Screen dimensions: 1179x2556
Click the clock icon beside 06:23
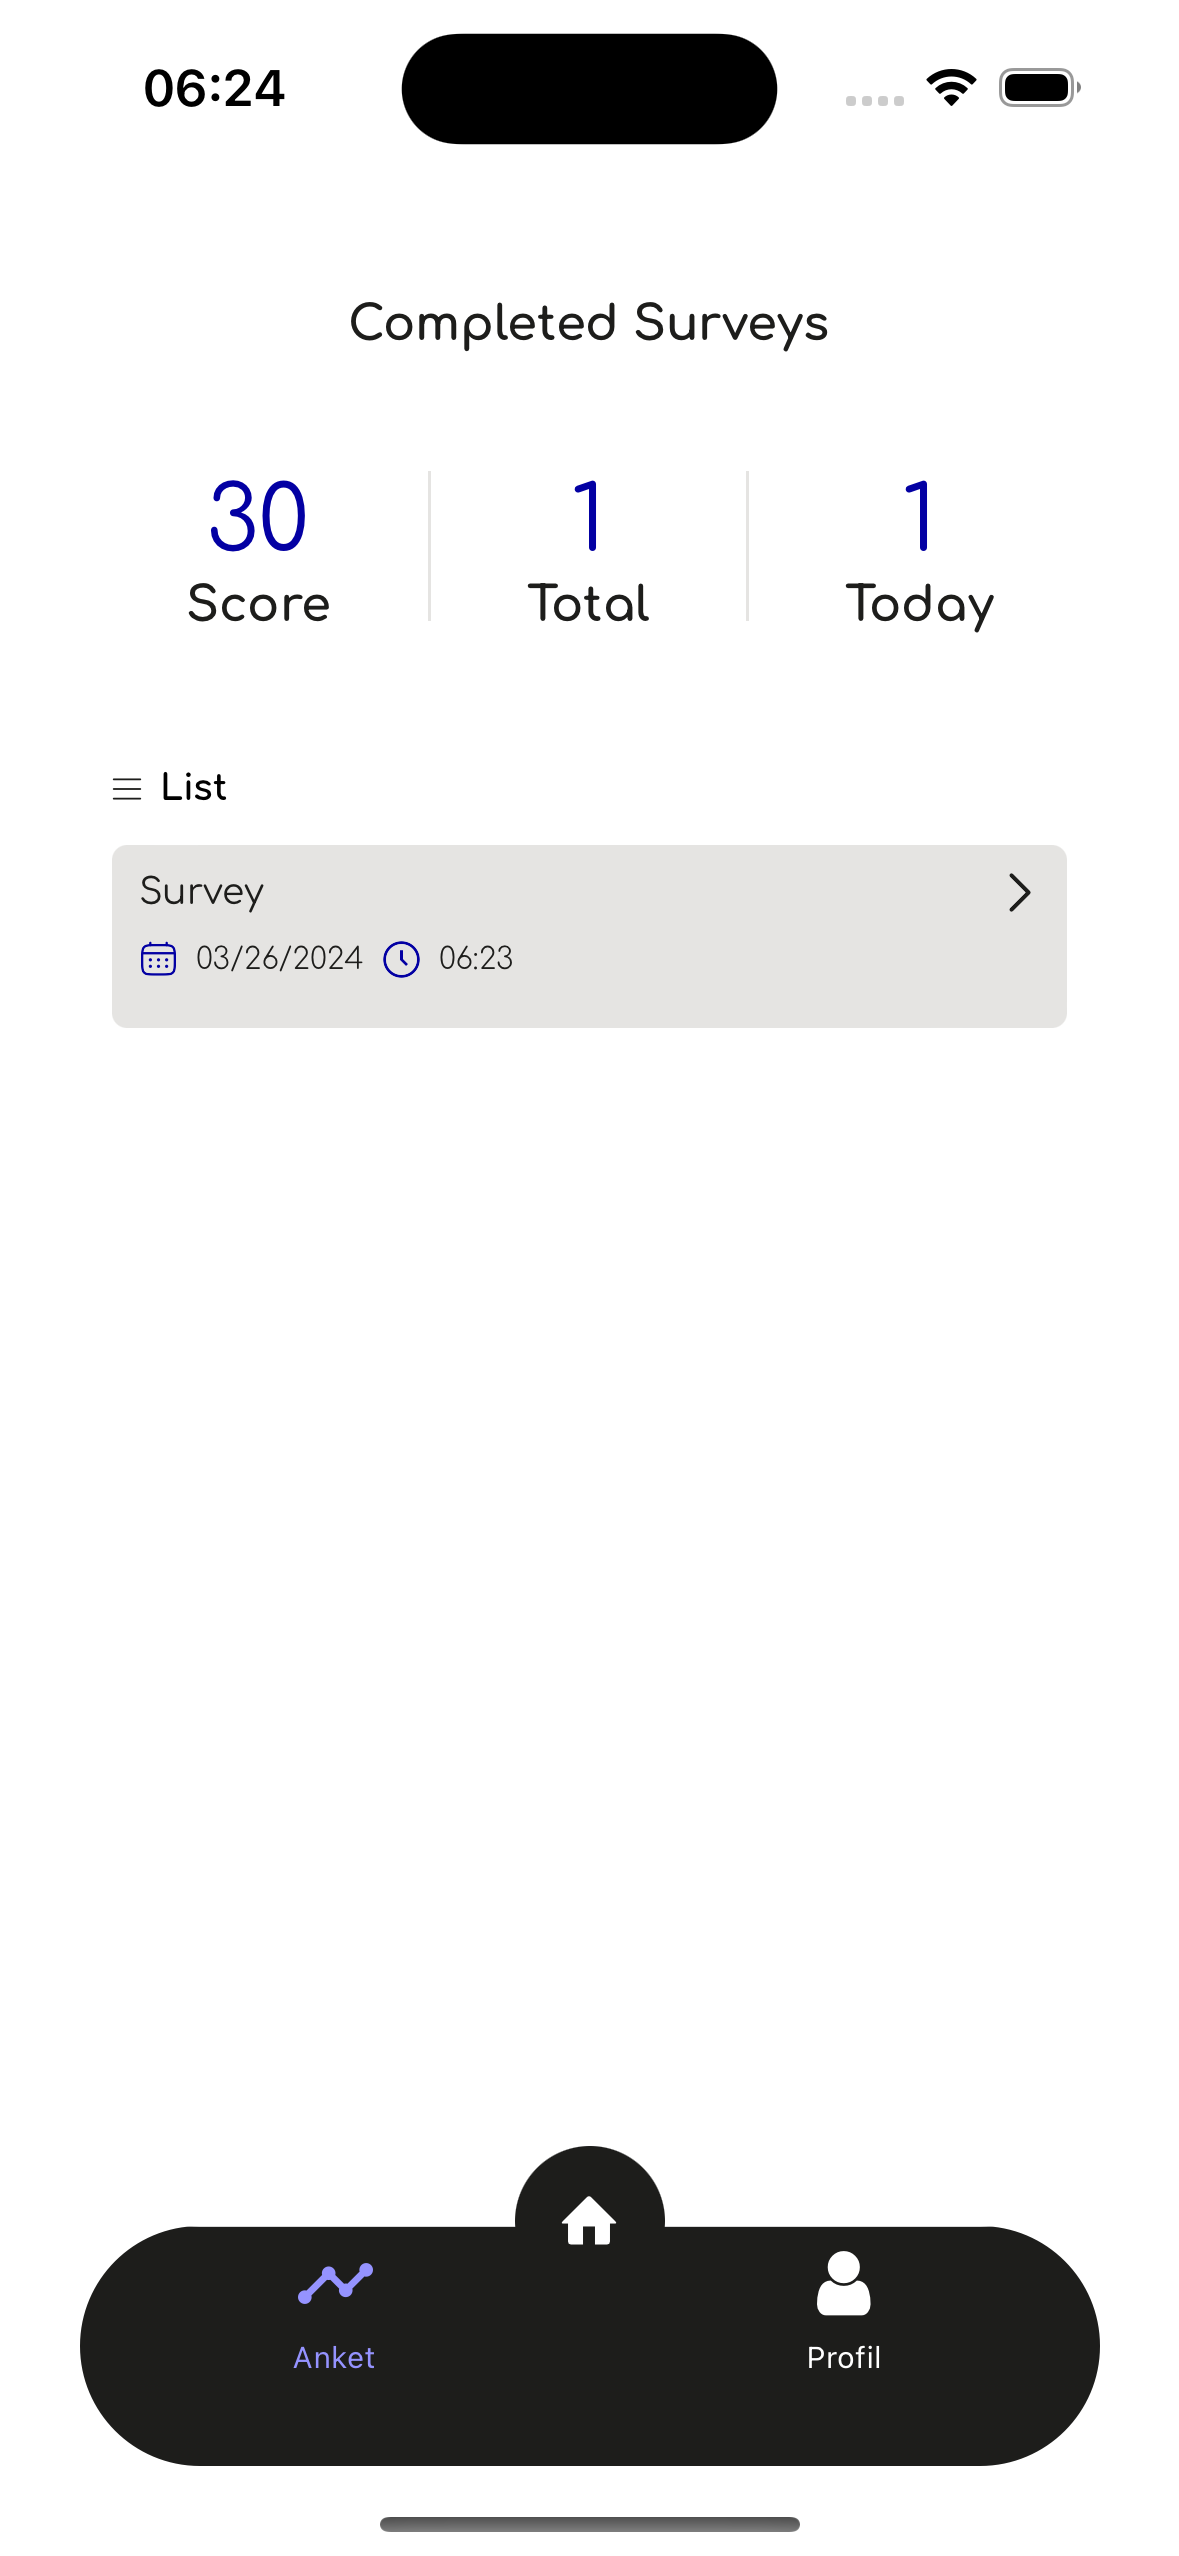[x=401, y=959]
